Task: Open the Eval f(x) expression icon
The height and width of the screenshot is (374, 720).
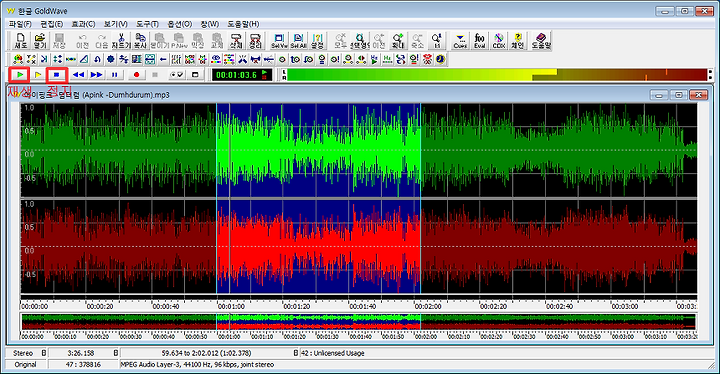Action: click(479, 41)
